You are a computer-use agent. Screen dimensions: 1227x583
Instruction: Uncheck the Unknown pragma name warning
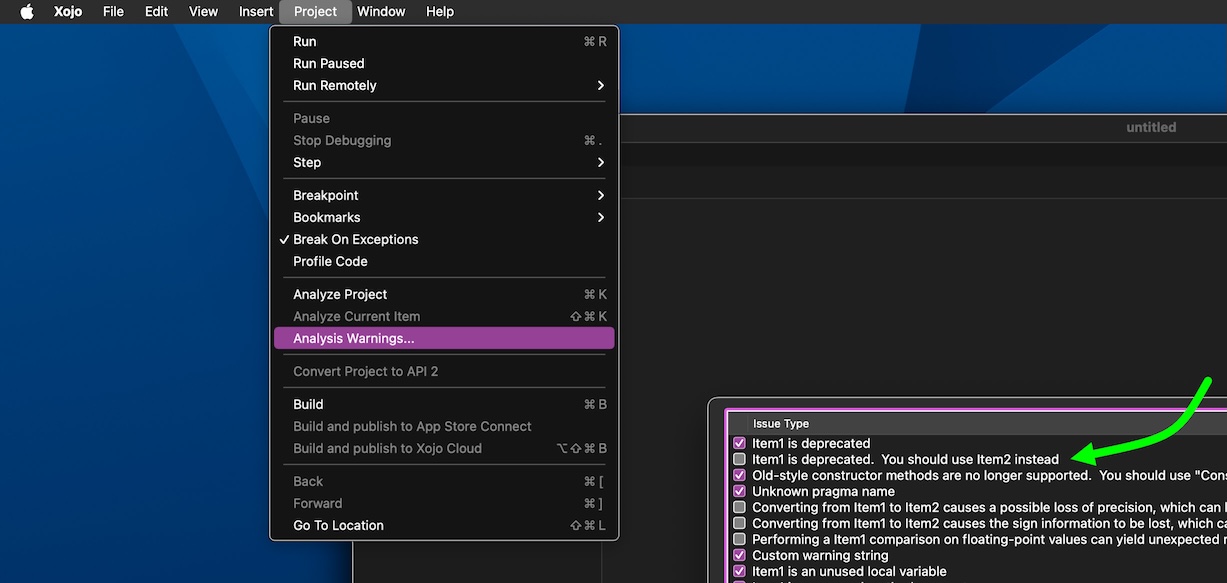pyautogui.click(x=739, y=491)
